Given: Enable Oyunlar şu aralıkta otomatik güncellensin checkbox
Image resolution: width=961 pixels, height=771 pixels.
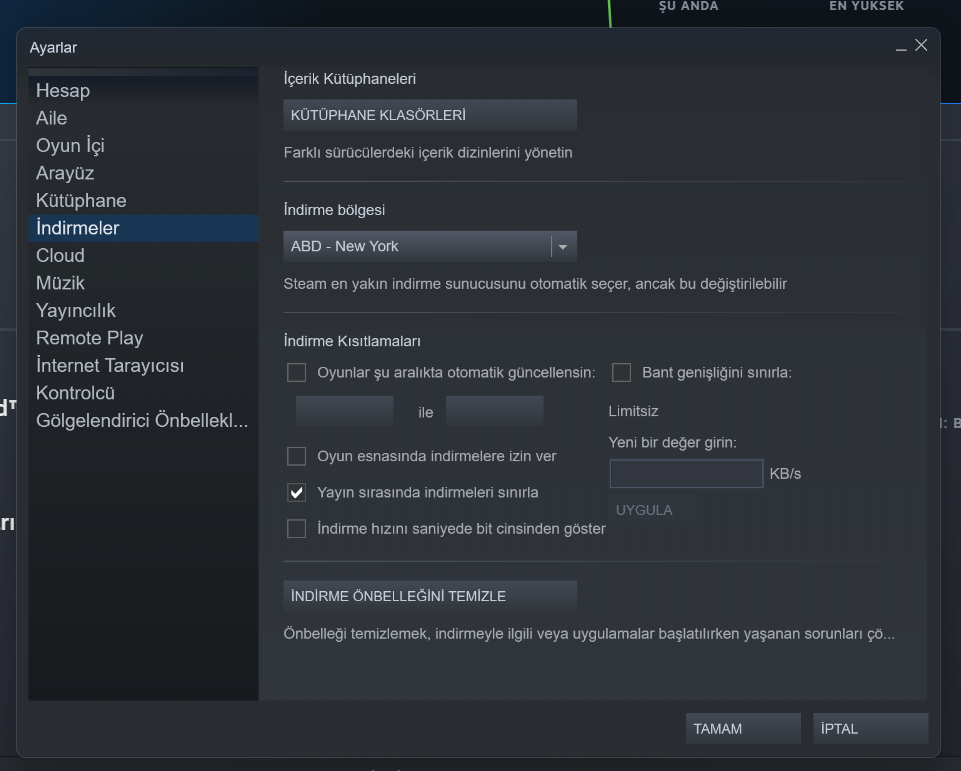Looking at the screenshot, I should pyautogui.click(x=297, y=373).
